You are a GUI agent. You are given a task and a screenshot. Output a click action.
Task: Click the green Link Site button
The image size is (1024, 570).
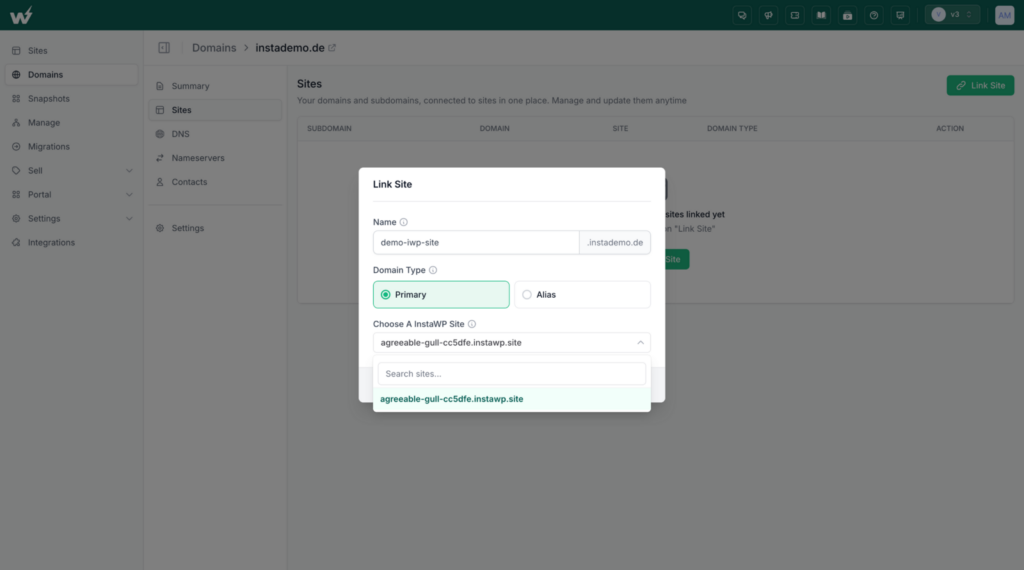coord(980,86)
